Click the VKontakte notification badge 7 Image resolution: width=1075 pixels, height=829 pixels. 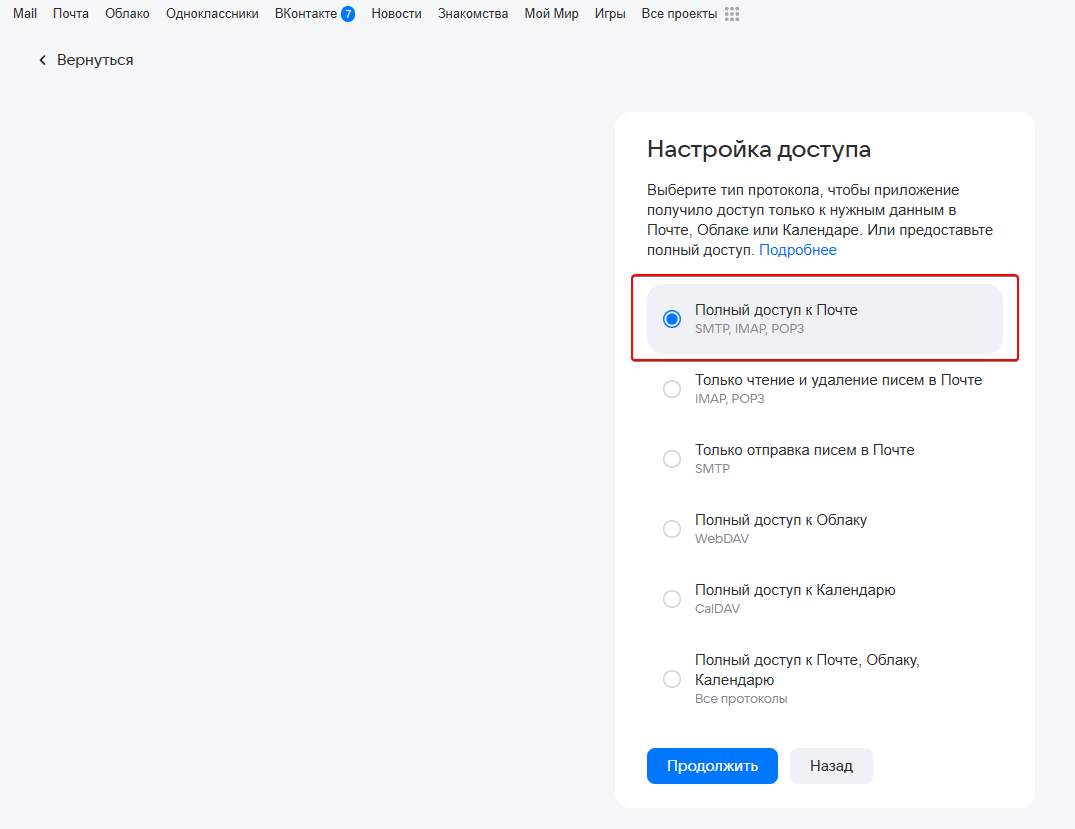pos(347,14)
